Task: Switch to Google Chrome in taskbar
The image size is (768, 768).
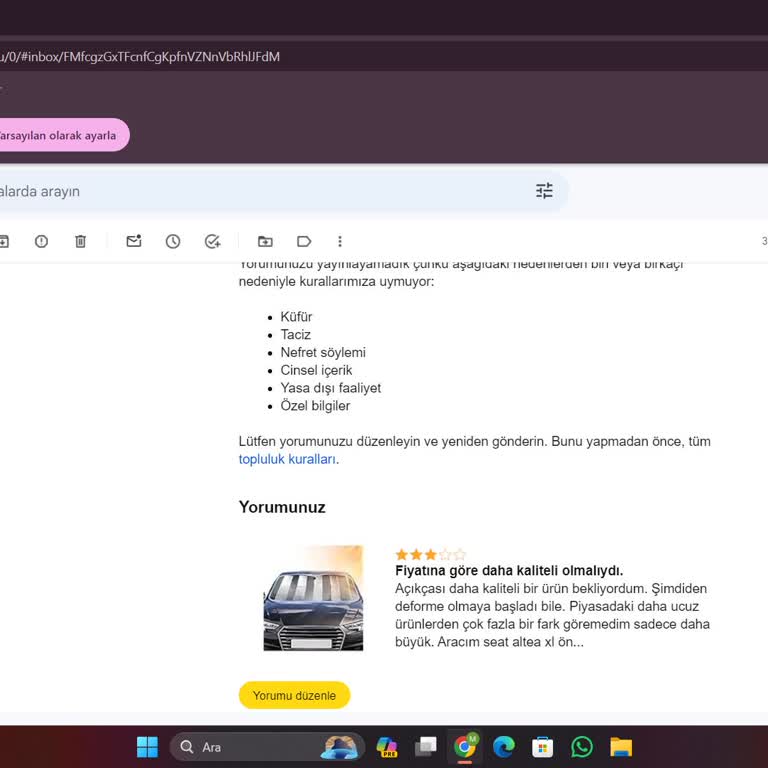Action: 465,747
